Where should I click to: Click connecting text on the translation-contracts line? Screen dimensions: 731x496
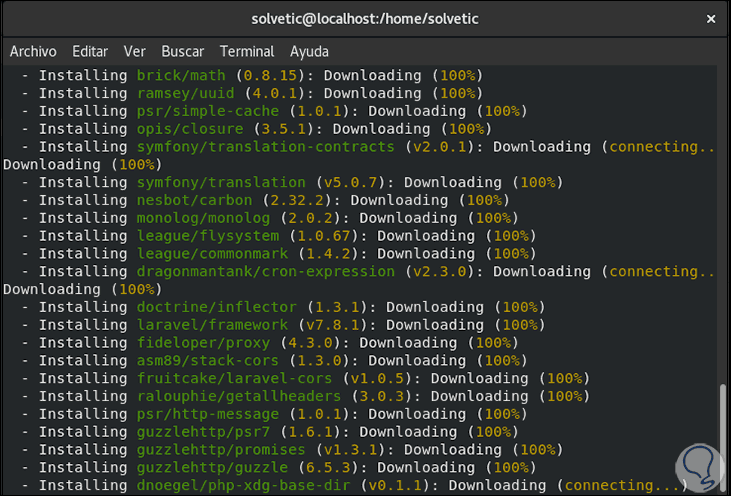[662, 146]
